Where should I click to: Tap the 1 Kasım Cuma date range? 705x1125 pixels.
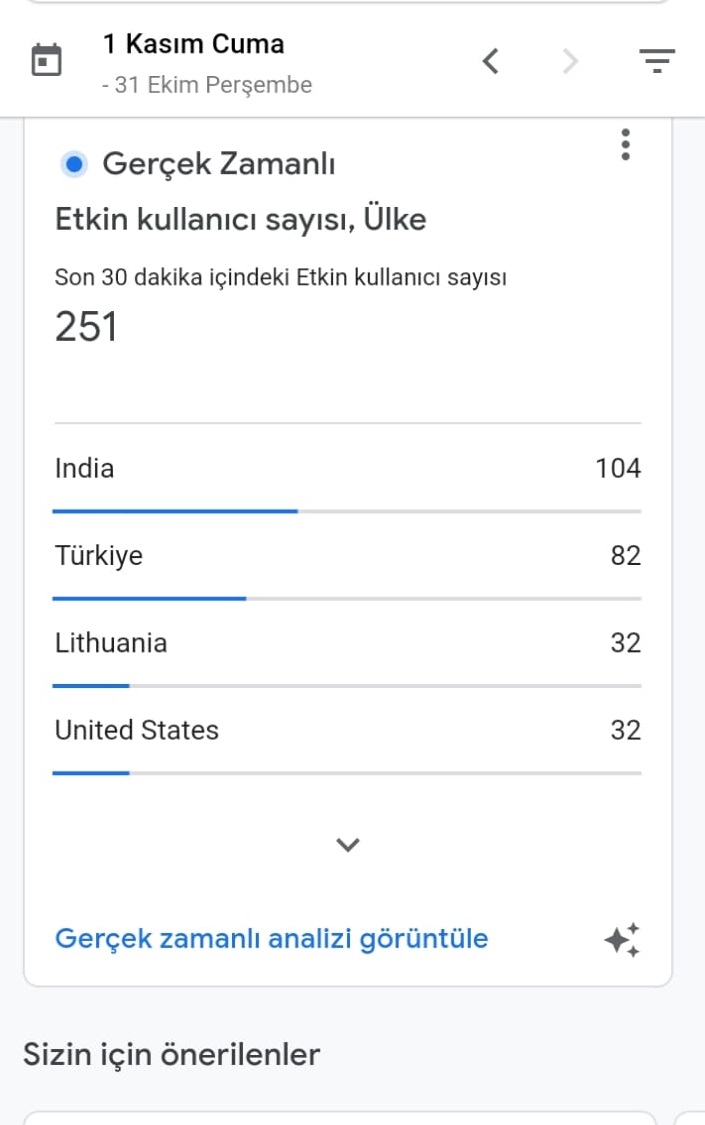point(194,44)
